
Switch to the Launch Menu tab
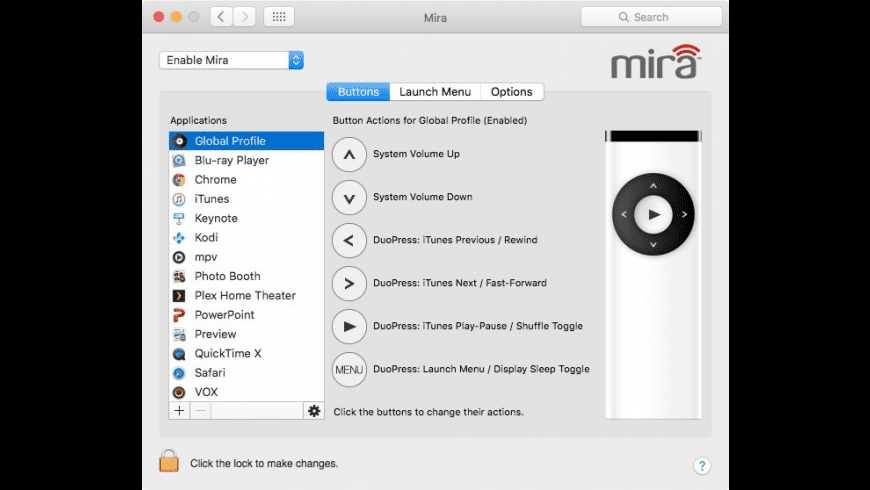point(435,92)
